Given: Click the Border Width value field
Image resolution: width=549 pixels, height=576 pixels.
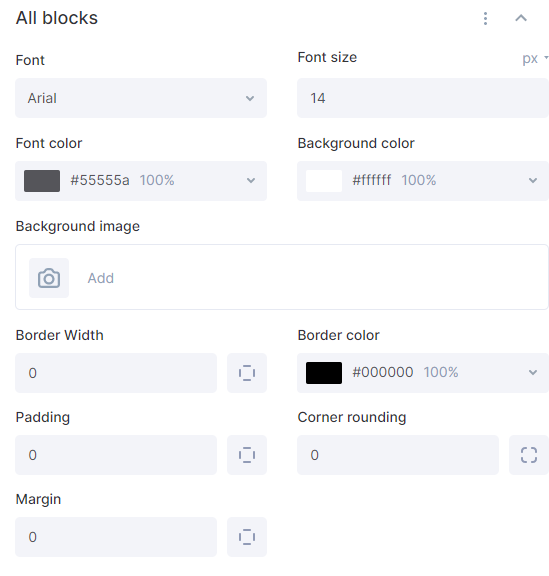Looking at the screenshot, I should 116,373.
